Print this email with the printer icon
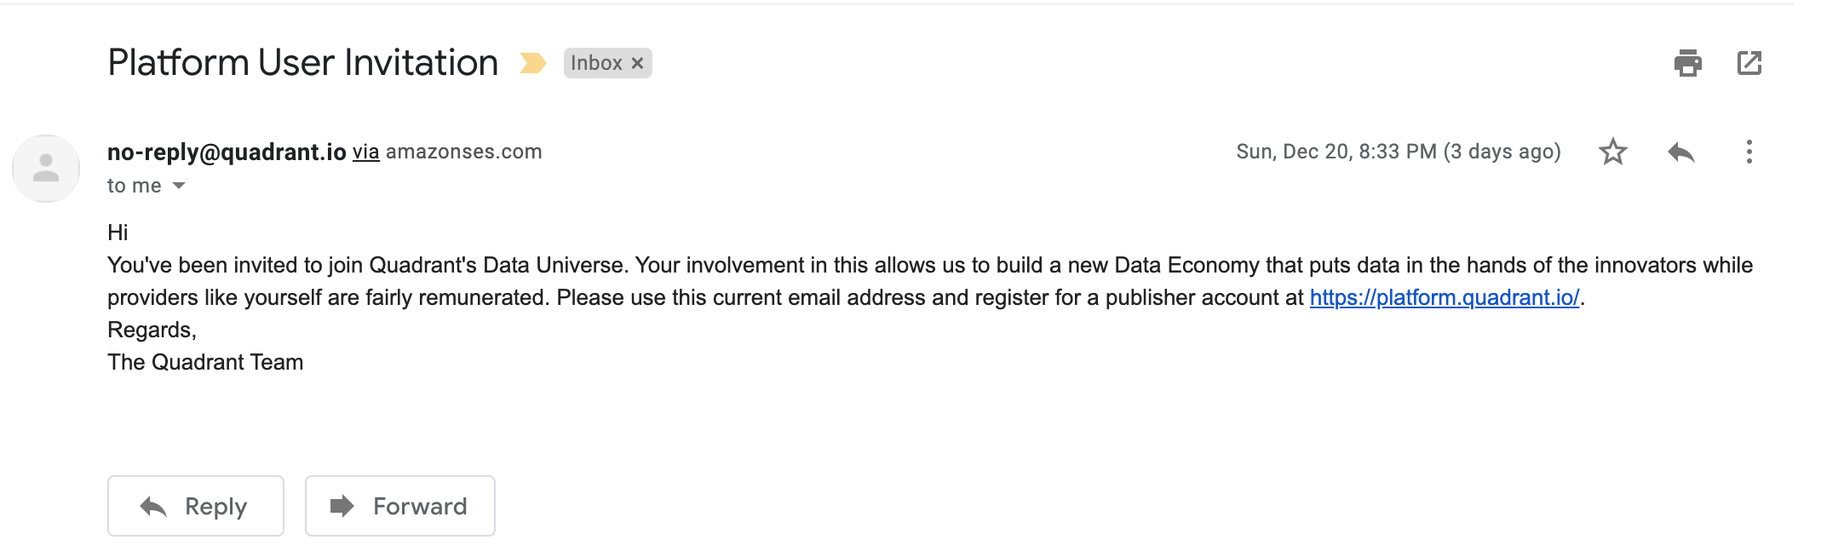Viewport: 1821px width, 557px height. tap(1687, 63)
